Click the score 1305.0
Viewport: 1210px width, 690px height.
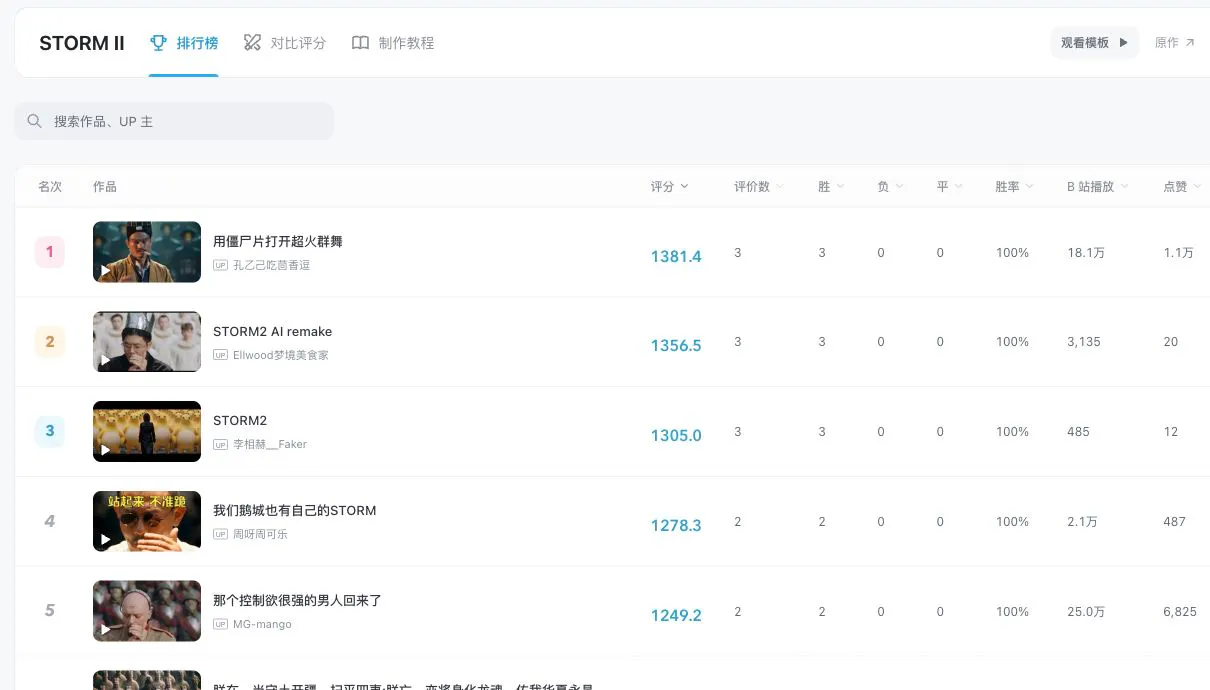coord(676,435)
